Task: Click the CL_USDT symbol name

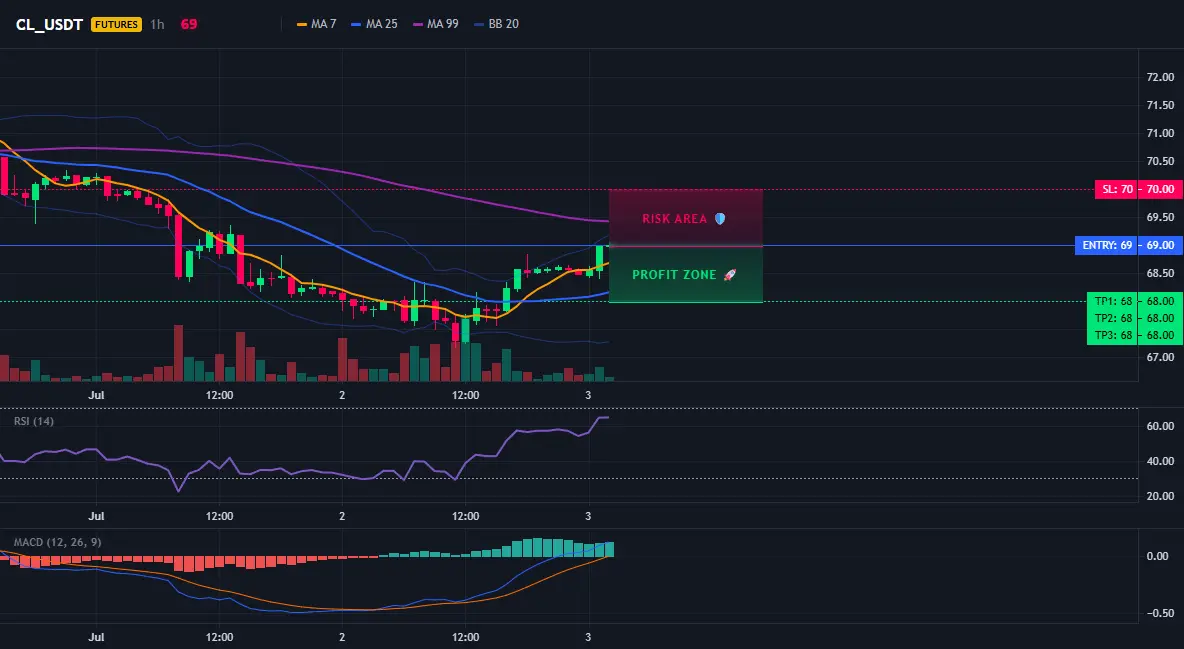Action: pyautogui.click(x=49, y=24)
